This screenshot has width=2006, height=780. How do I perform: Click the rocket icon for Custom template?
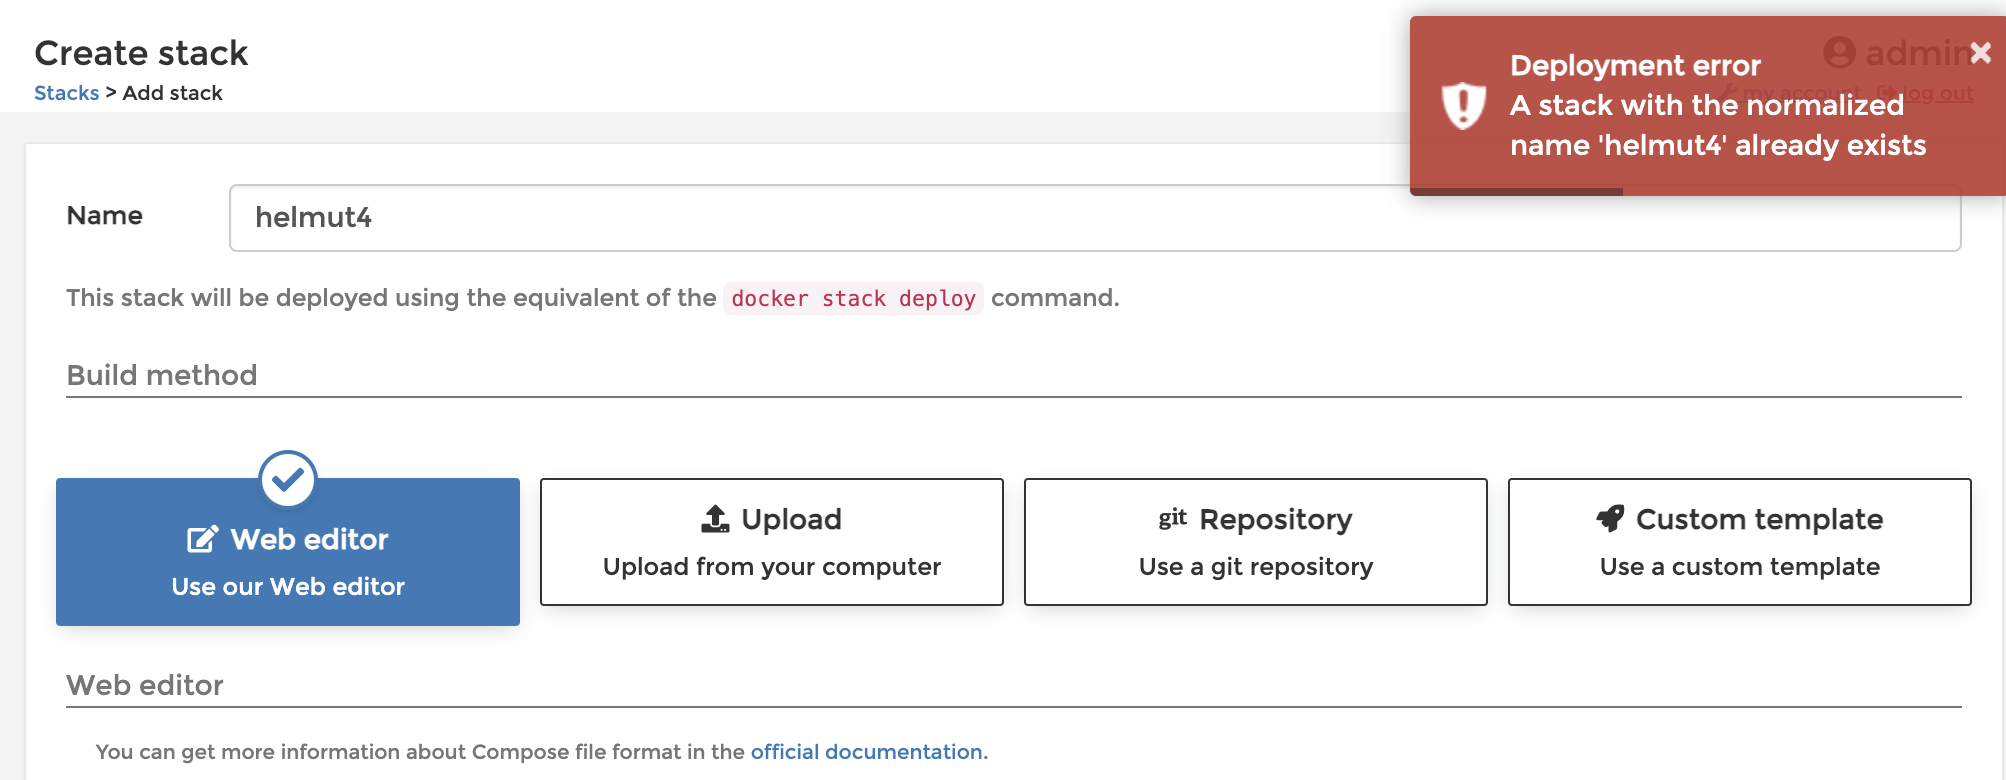pyautogui.click(x=1610, y=518)
